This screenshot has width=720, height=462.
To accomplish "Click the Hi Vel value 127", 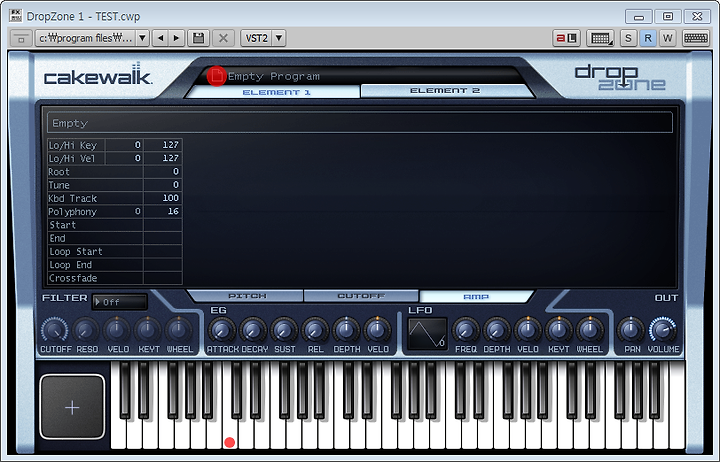I will pyautogui.click(x=163, y=158).
